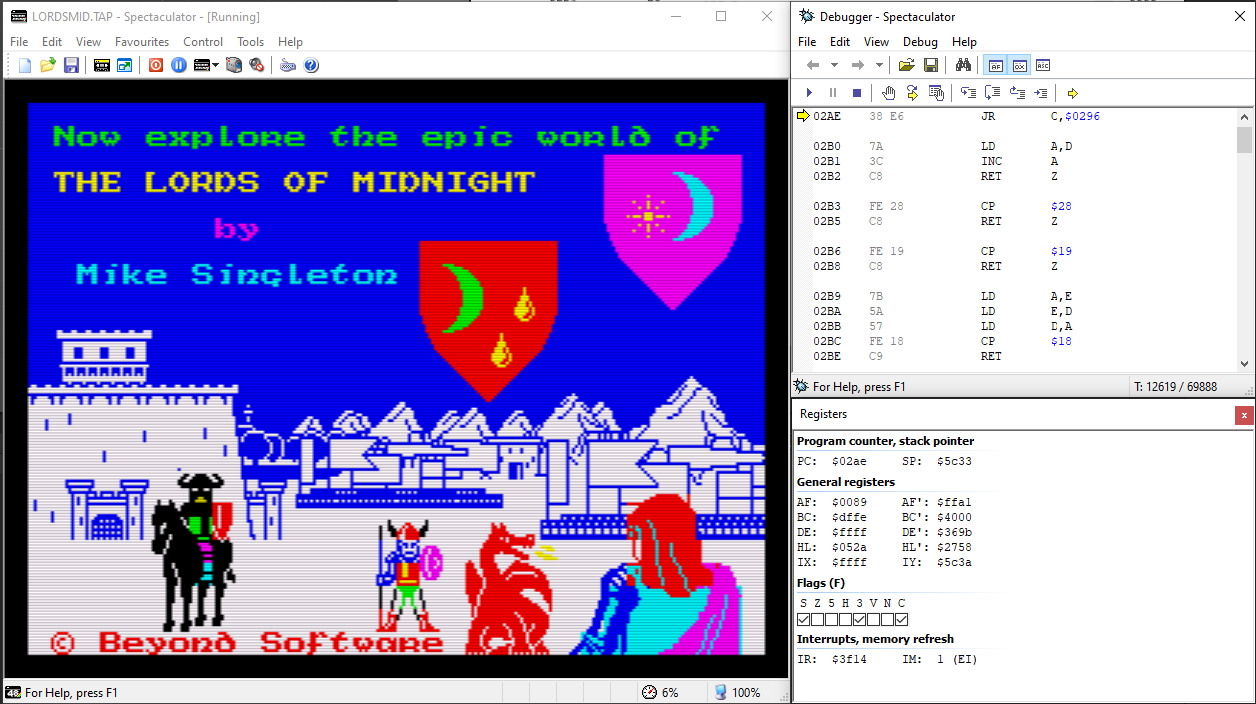Open help with blue question mark icon
Screen dimensions: 1256x704
tap(311, 65)
